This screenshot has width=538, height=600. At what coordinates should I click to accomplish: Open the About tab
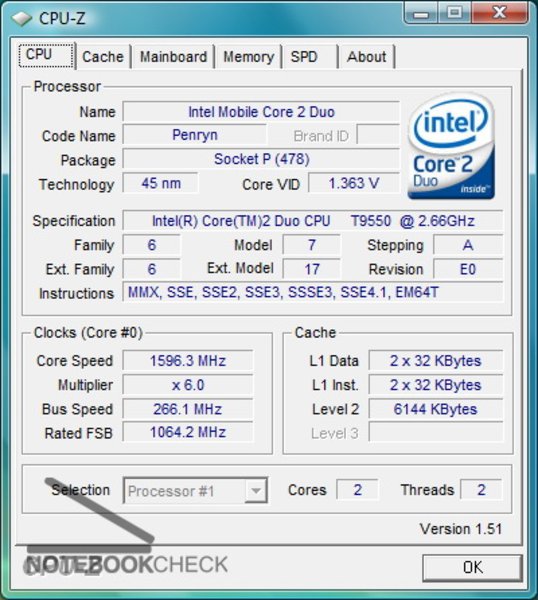[x=367, y=57]
